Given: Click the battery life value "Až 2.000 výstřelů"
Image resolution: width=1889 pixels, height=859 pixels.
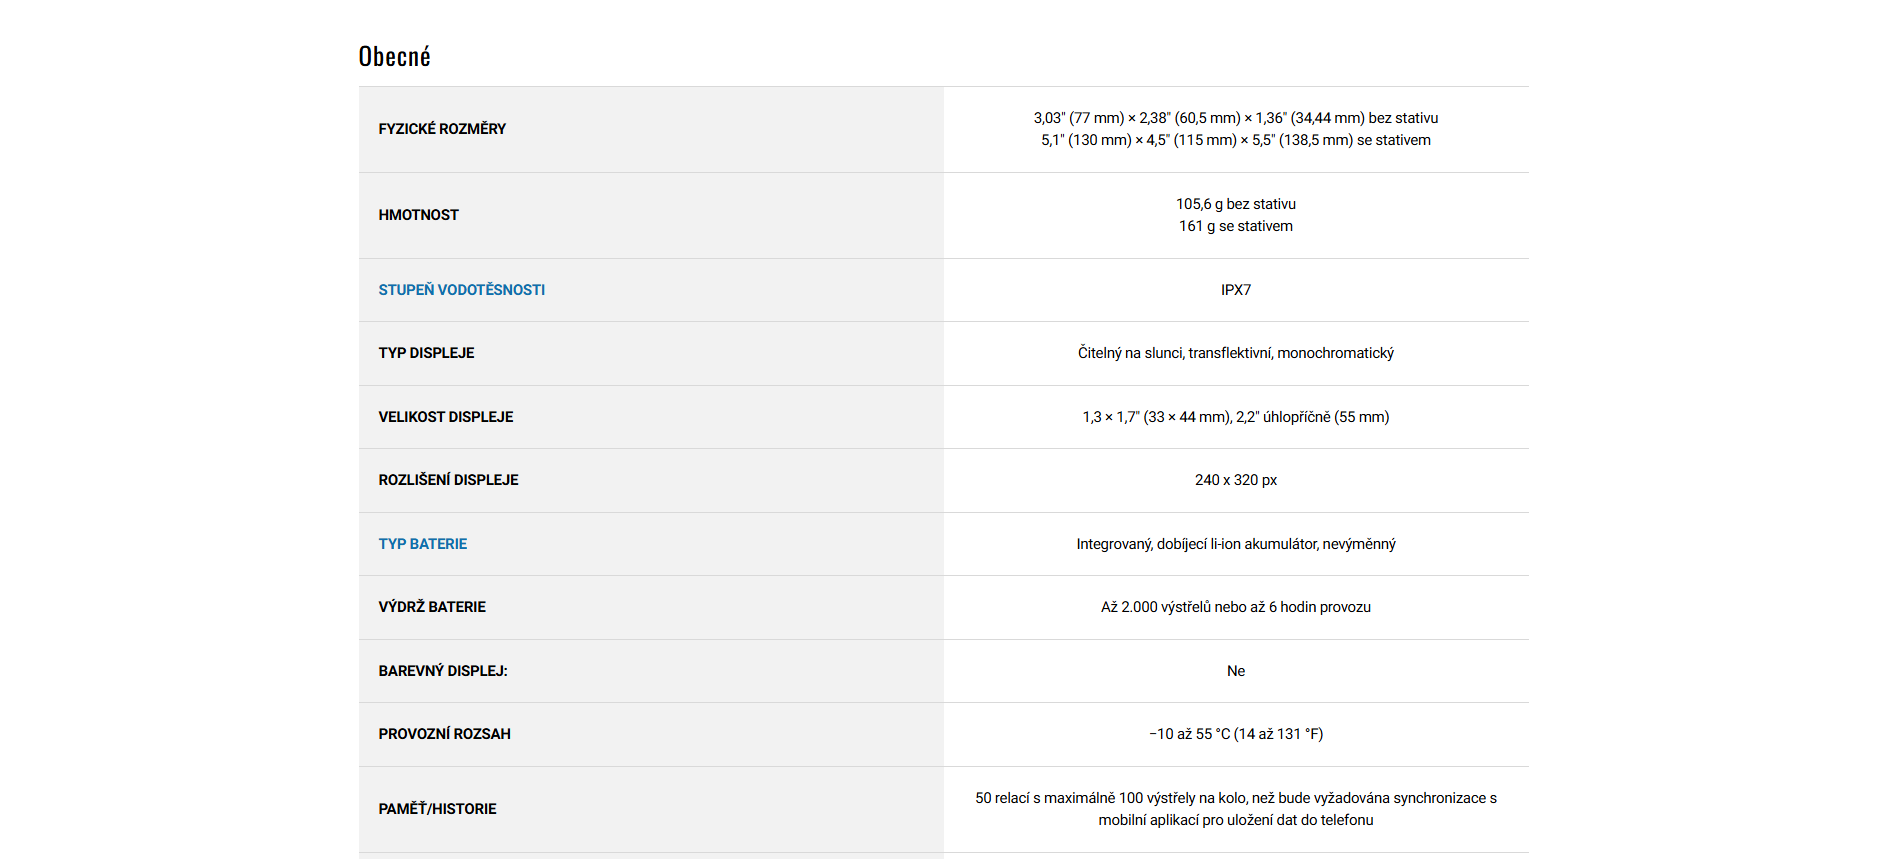Looking at the screenshot, I should tap(1235, 607).
